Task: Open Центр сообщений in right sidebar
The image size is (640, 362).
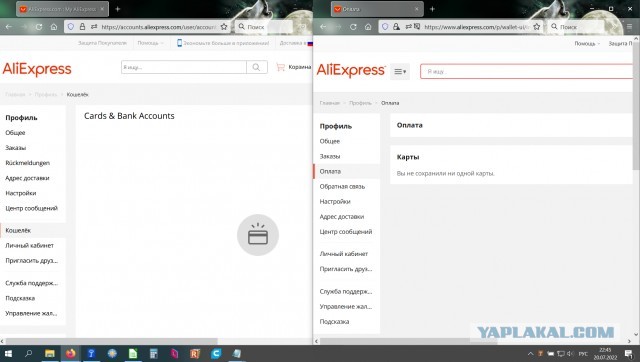Action: 346,232
